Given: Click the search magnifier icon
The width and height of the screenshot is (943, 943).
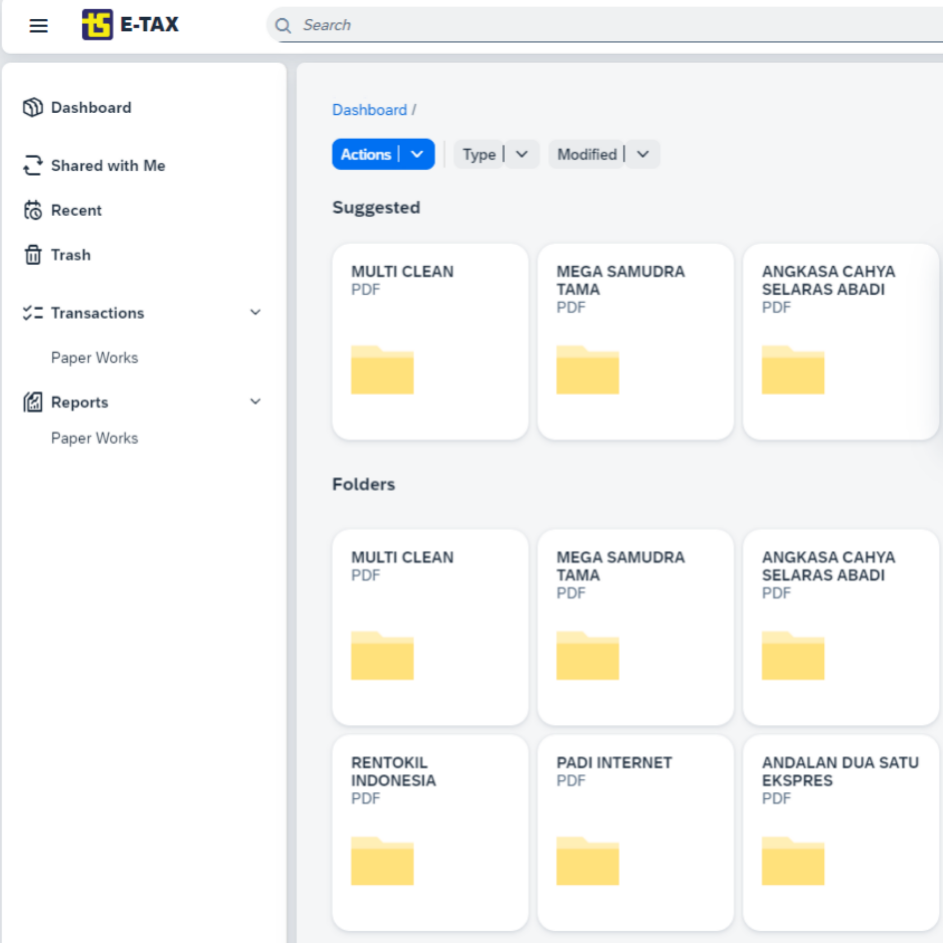Looking at the screenshot, I should tap(284, 26).
